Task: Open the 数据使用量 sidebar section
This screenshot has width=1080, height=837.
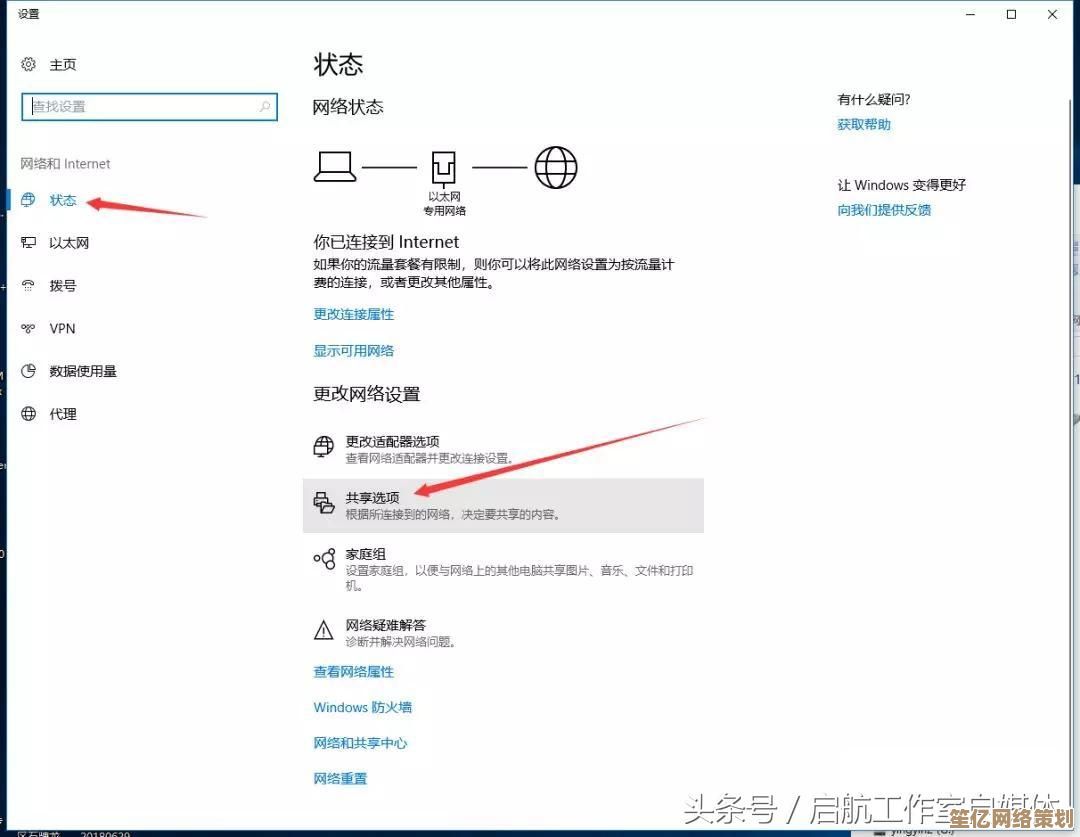Action: tap(83, 371)
